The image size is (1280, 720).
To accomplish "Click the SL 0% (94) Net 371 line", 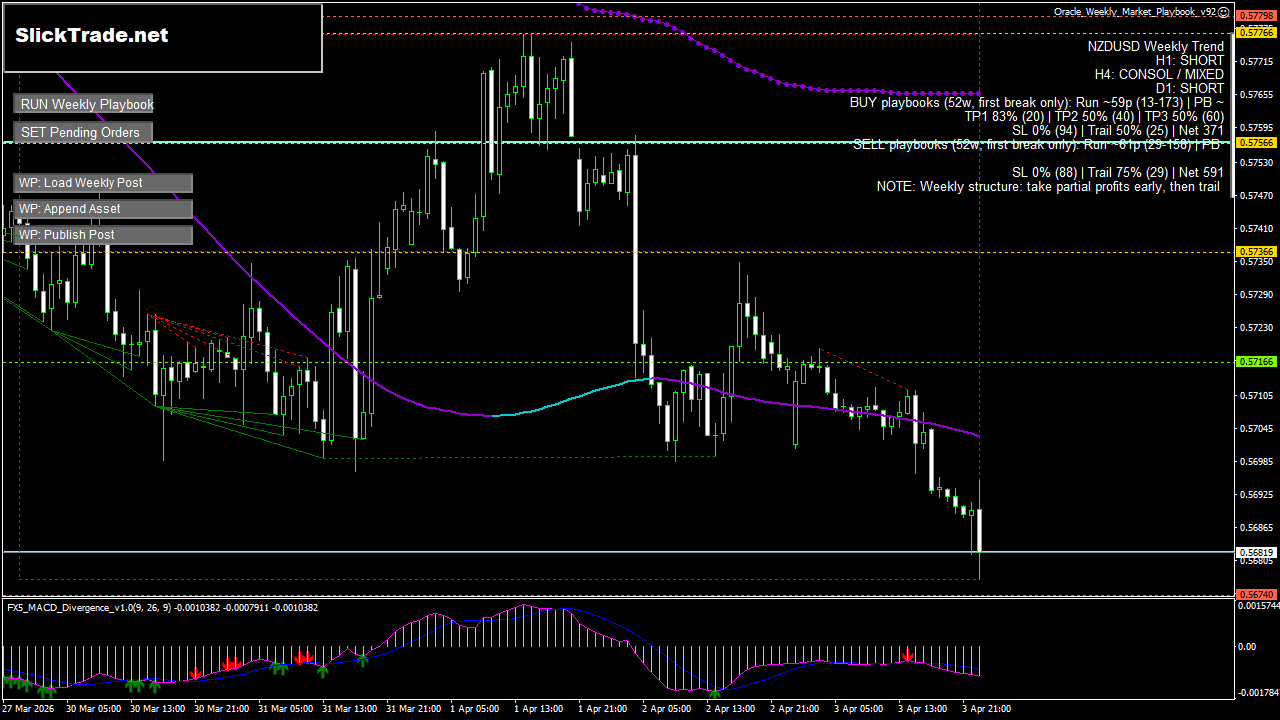I will coord(1117,131).
